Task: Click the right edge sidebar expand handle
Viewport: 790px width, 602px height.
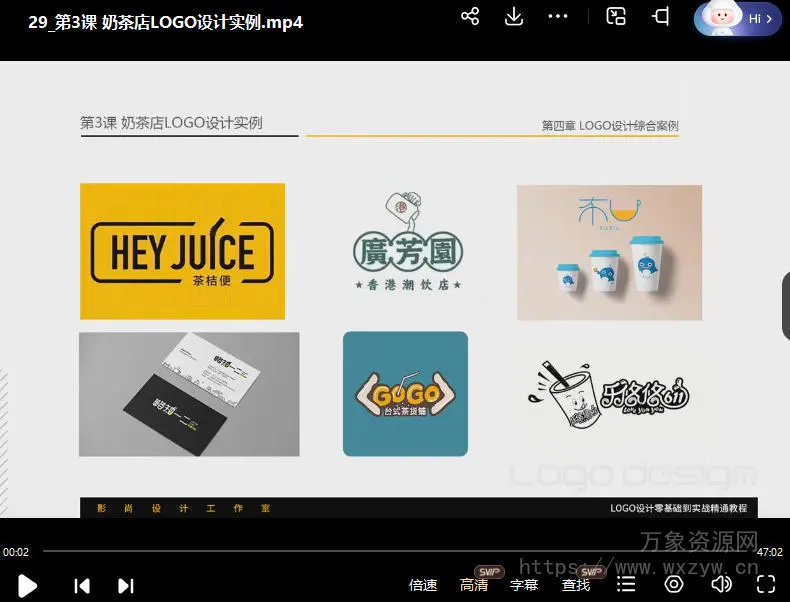Action: point(785,306)
